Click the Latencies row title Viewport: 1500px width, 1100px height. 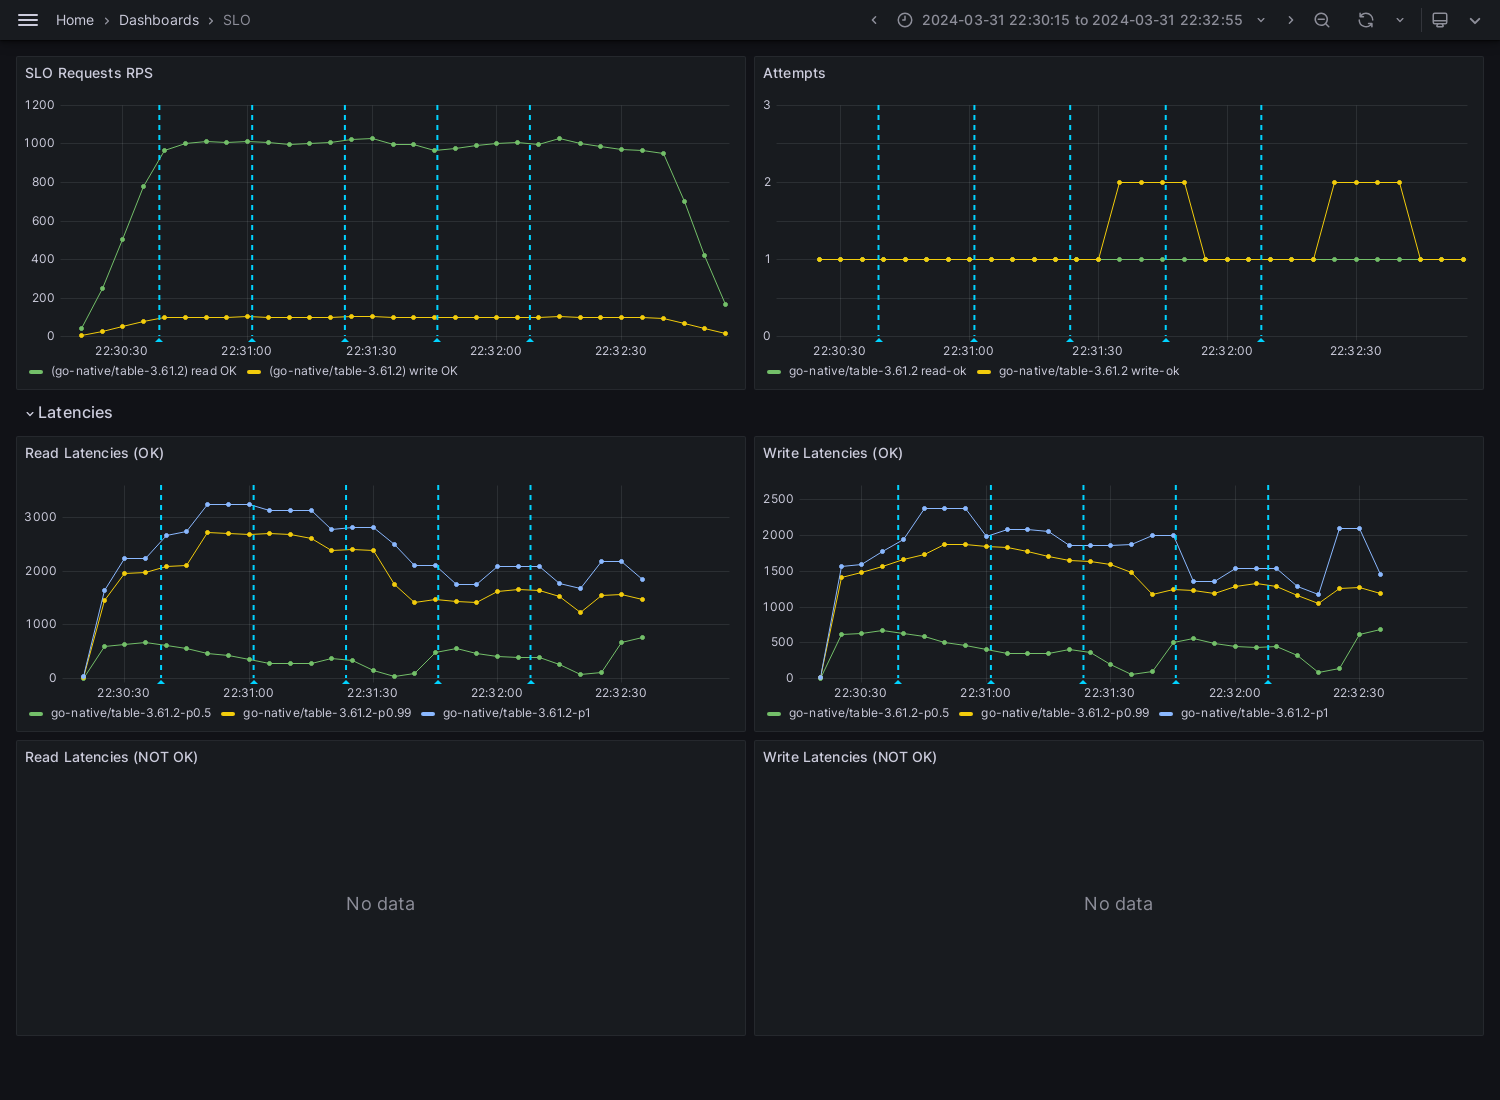coord(75,413)
